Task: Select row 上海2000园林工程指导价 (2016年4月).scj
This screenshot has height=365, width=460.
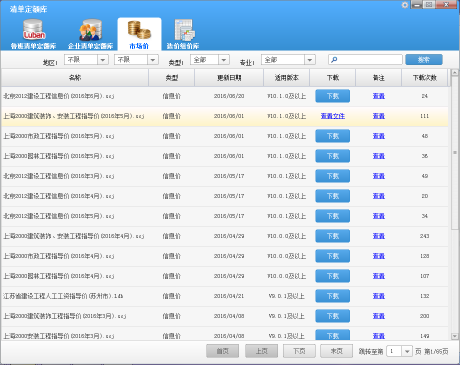Action: pos(225,276)
